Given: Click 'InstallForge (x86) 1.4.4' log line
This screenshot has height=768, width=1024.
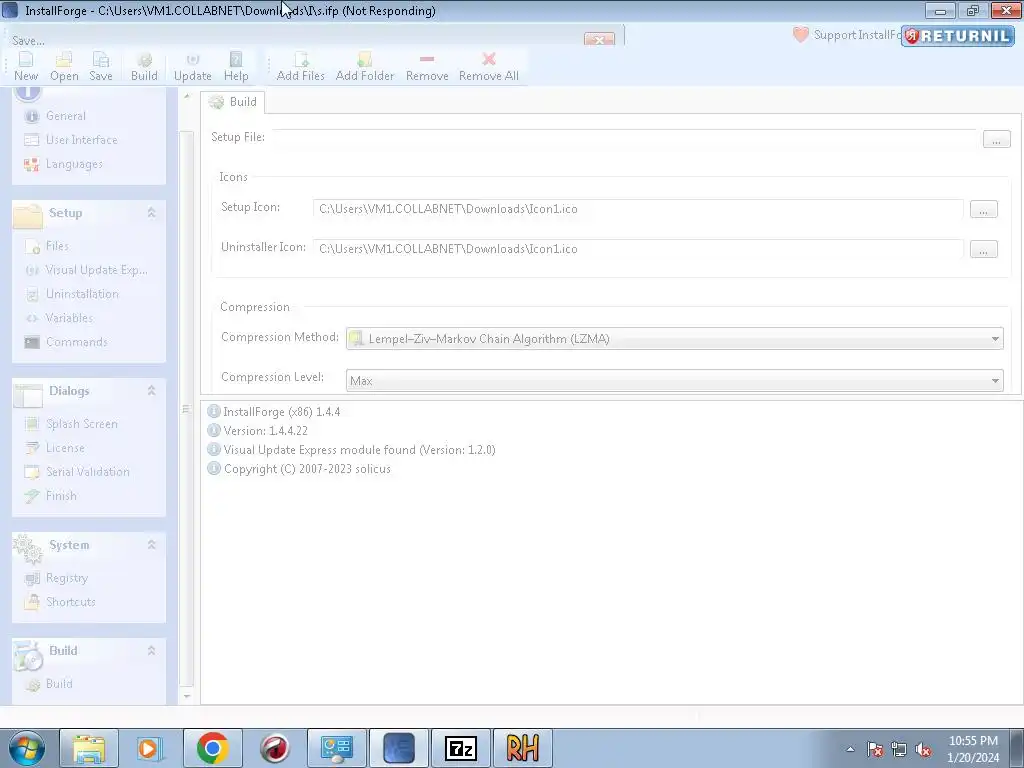Looking at the screenshot, I should (x=274, y=412).
